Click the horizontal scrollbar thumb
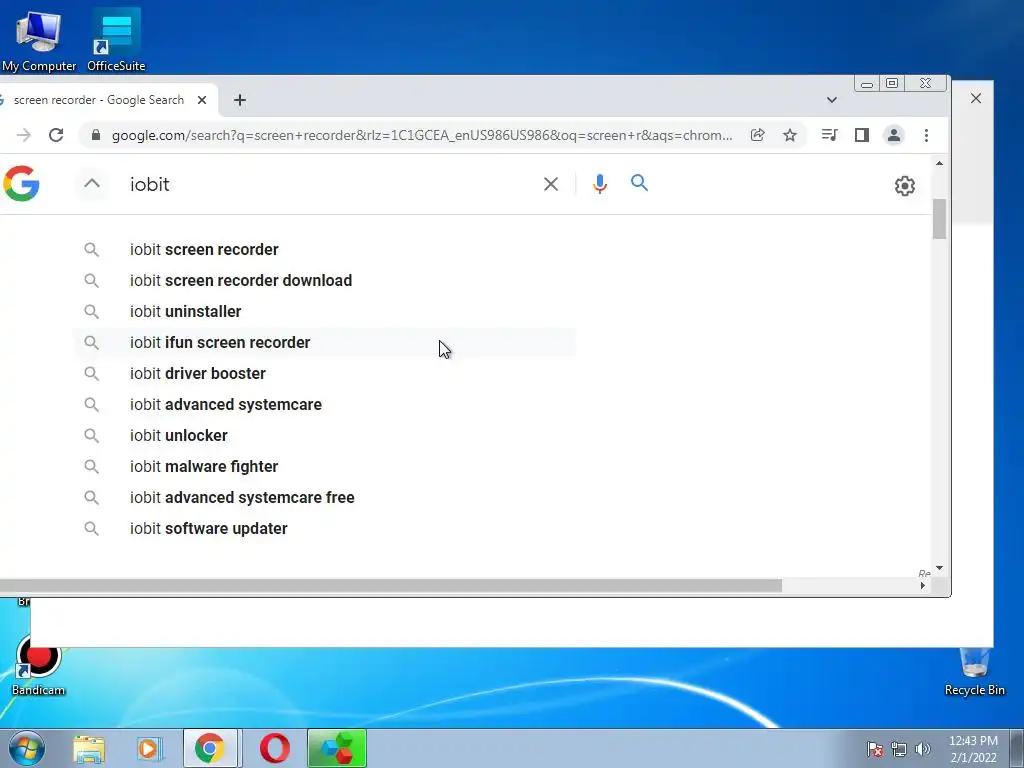The width and height of the screenshot is (1024, 768). coord(391,585)
